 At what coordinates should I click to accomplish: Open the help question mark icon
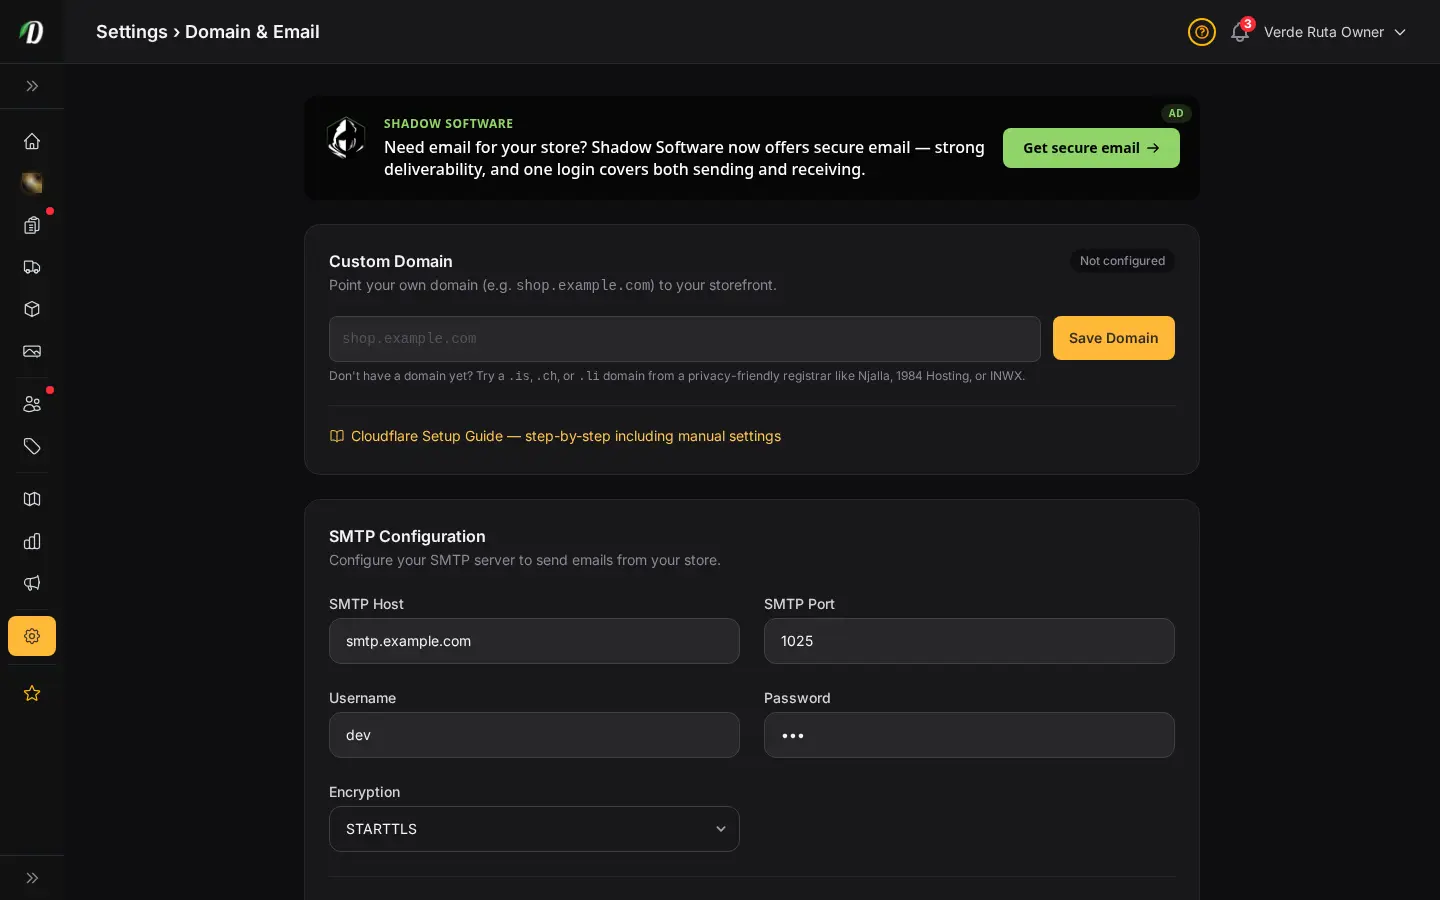(x=1202, y=32)
